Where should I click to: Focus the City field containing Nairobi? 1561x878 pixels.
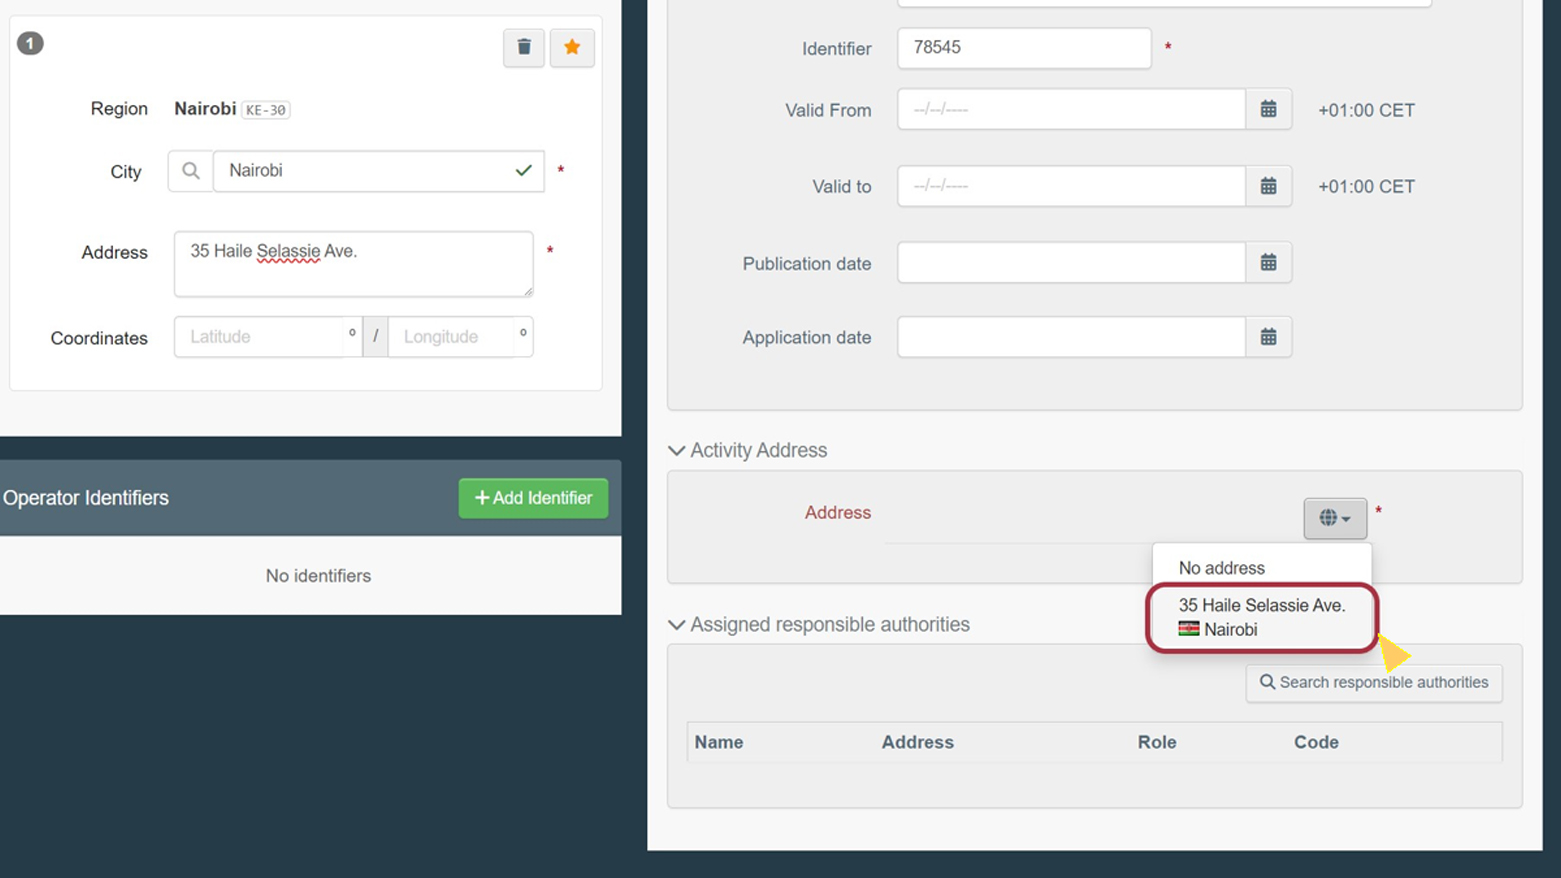click(x=378, y=171)
